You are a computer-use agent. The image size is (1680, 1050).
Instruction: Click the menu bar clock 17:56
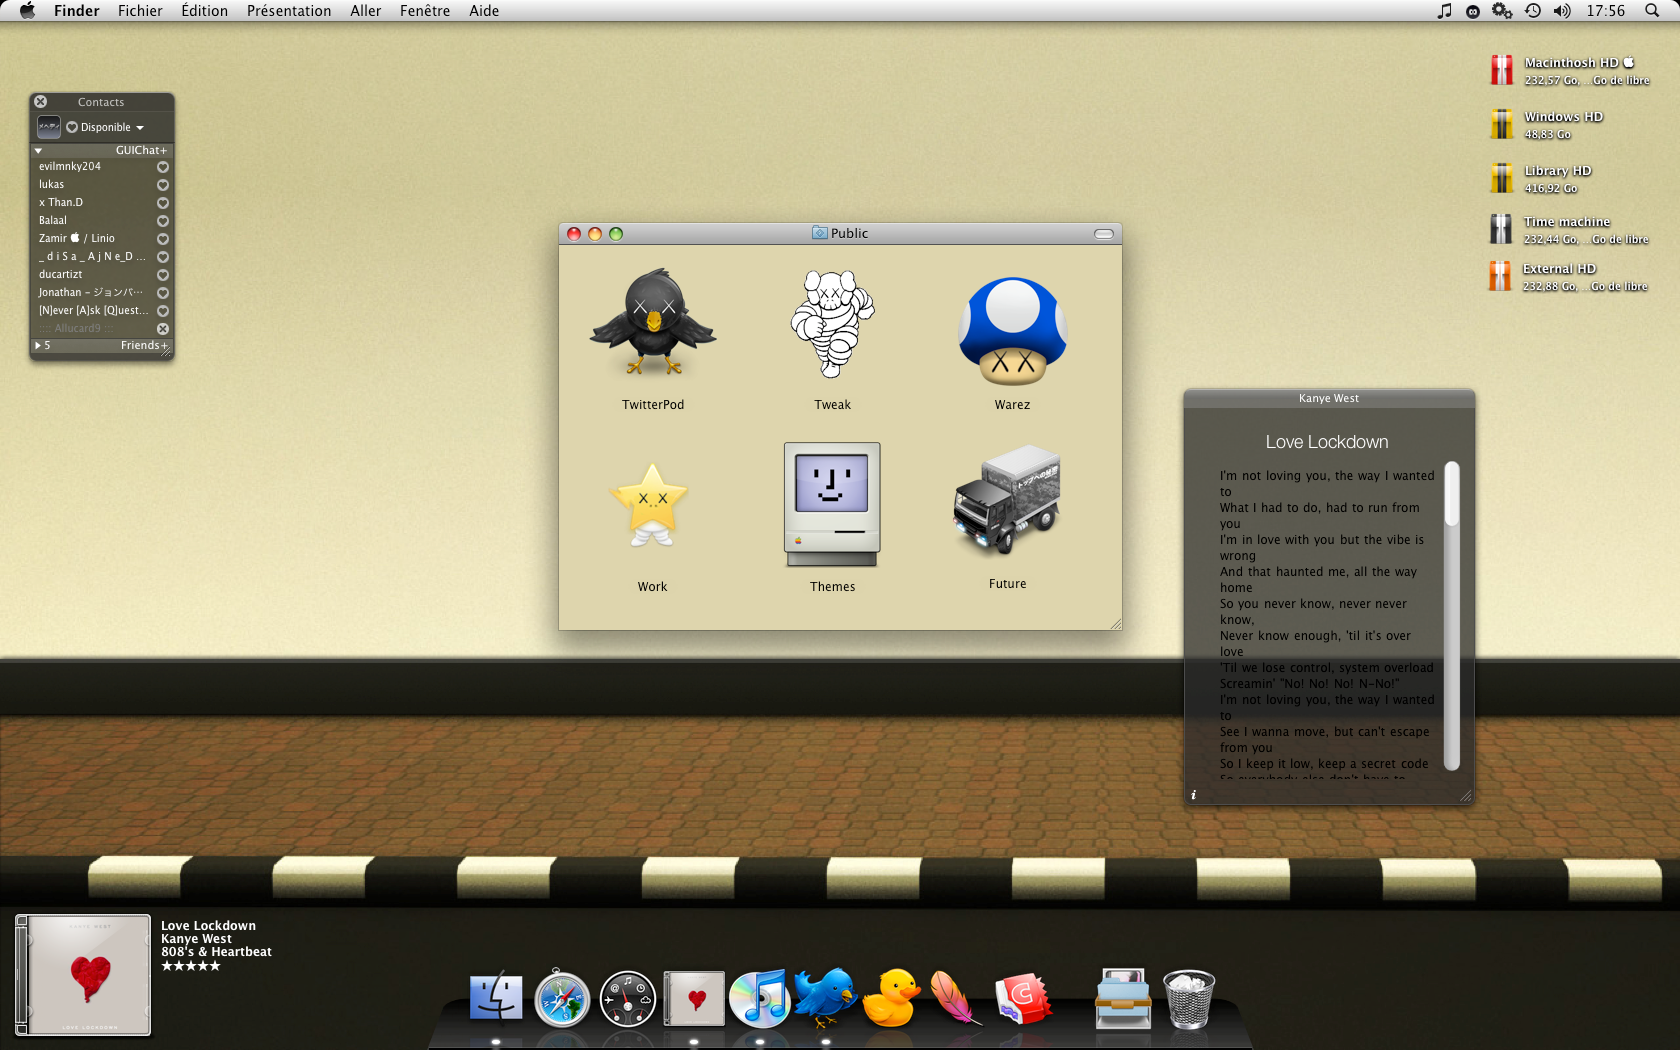(1605, 10)
